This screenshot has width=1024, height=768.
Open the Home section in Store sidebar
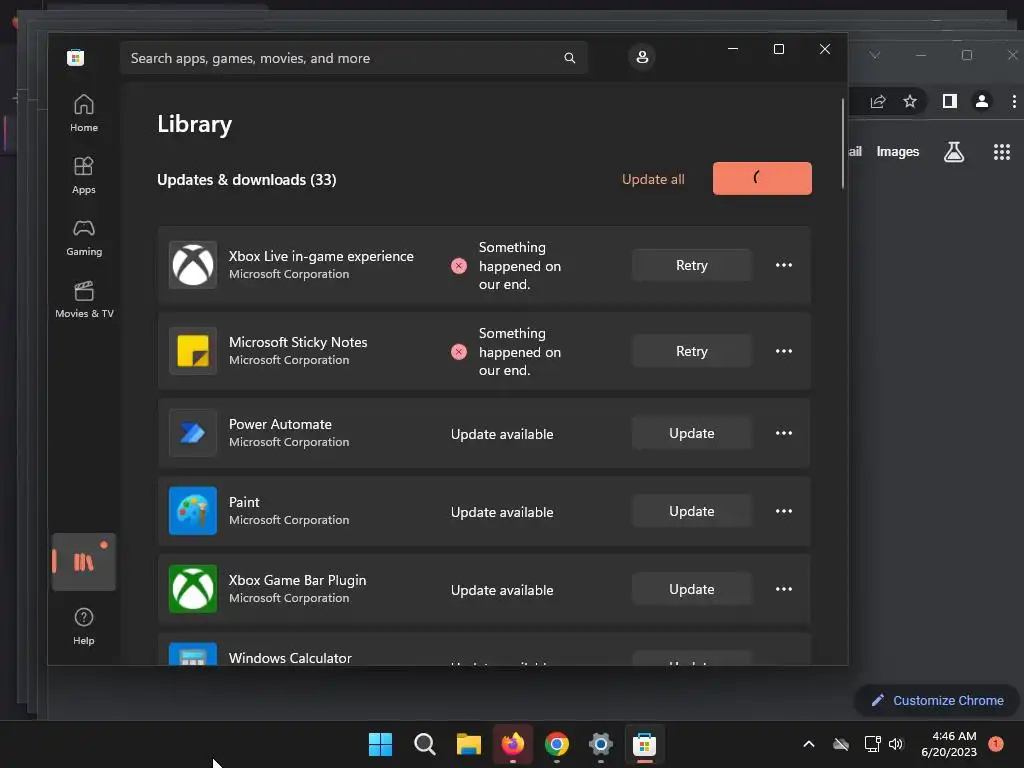click(84, 113)
